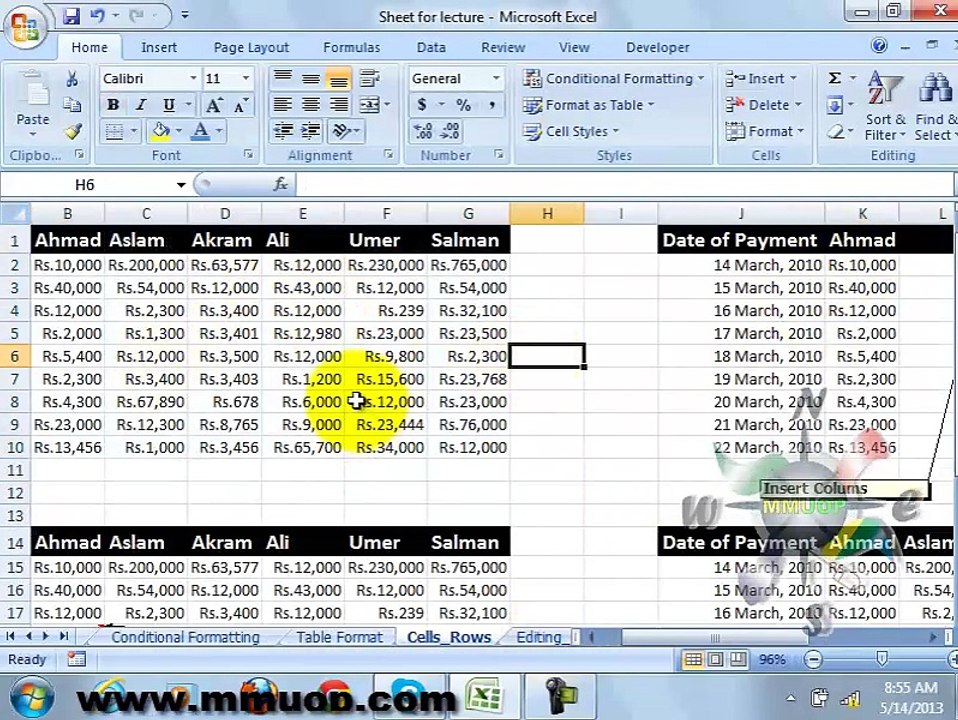Click the Insert cells button
The height and width of the screenshot is (720, 958).
tap(761, 78)
